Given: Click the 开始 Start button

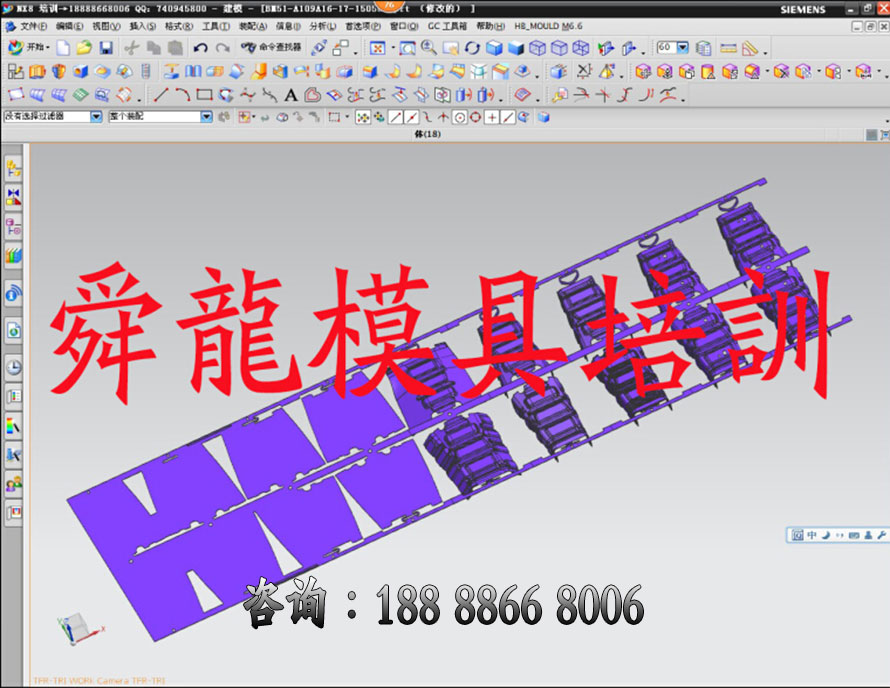Looking at the screenshot, I should pyautogui.click(x=28, y=48).
